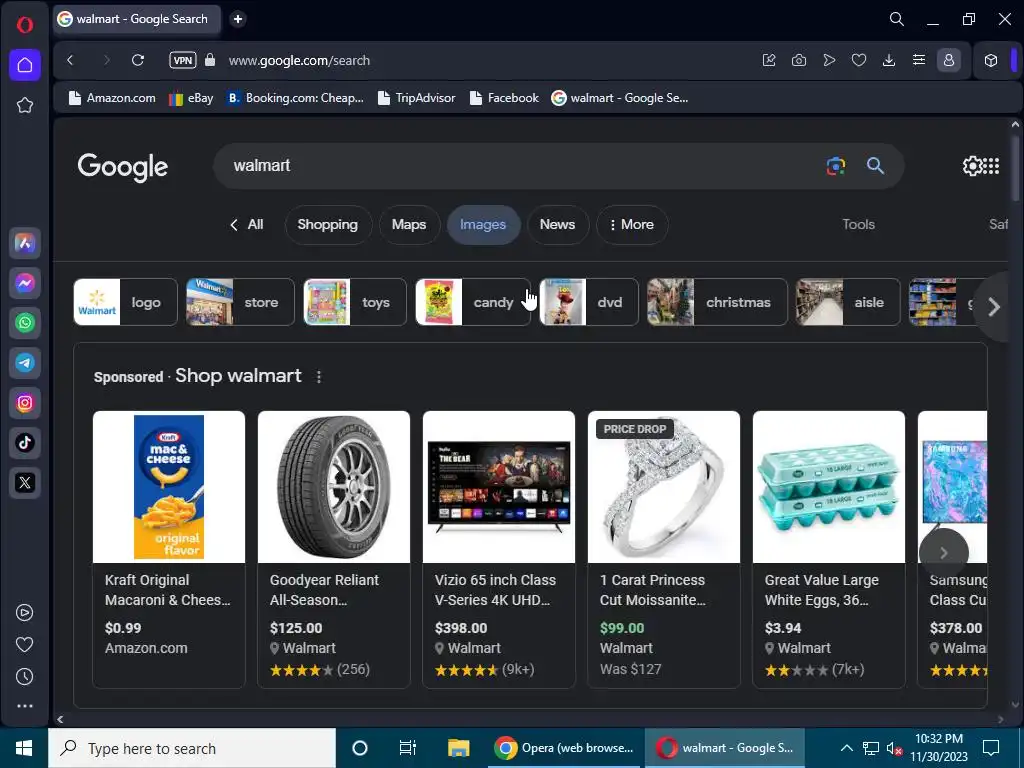Open X (Twitter) in the sidebar
1024x768 pixels.
pyautogui.click(x=25, y=483)
